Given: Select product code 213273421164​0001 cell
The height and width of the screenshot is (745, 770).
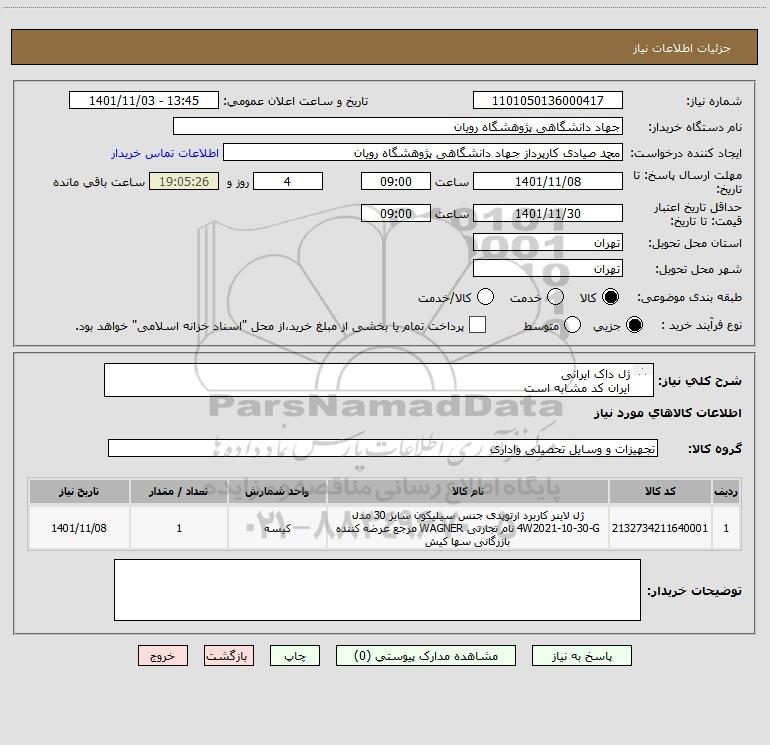Looking at the screenshot, I should coord(660,528).
